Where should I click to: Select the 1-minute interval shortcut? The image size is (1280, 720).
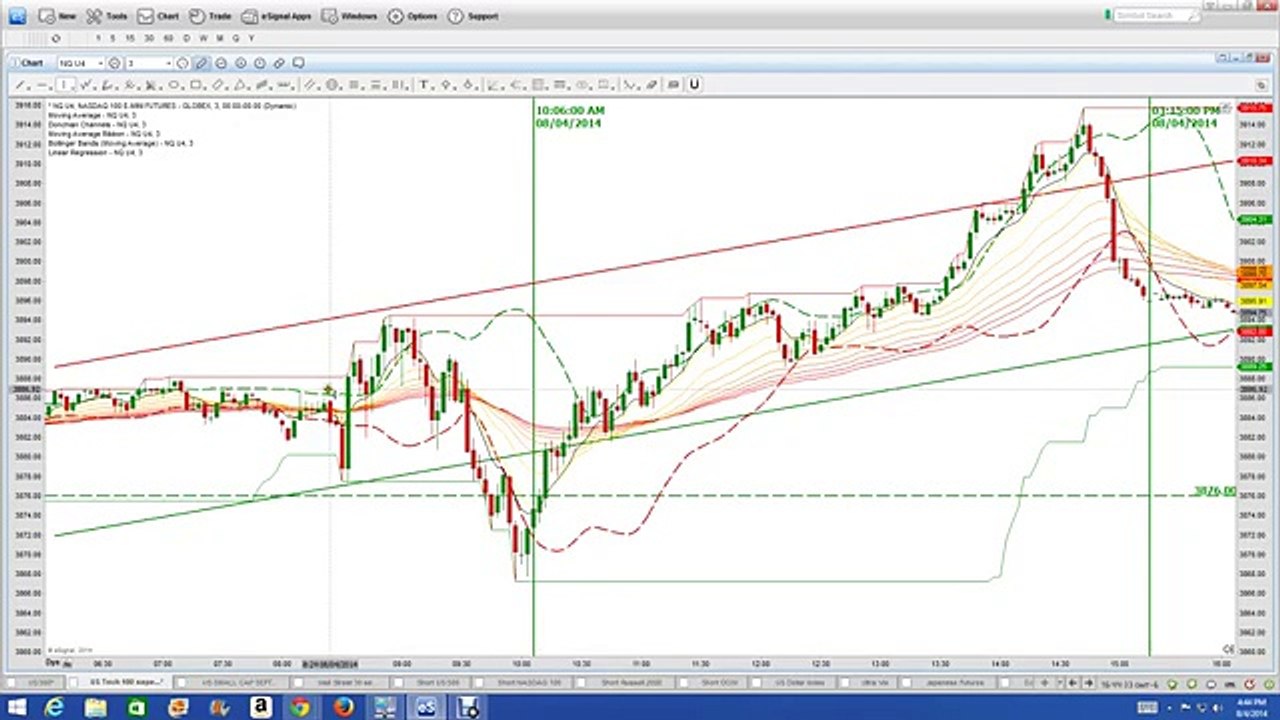[97, 38]
